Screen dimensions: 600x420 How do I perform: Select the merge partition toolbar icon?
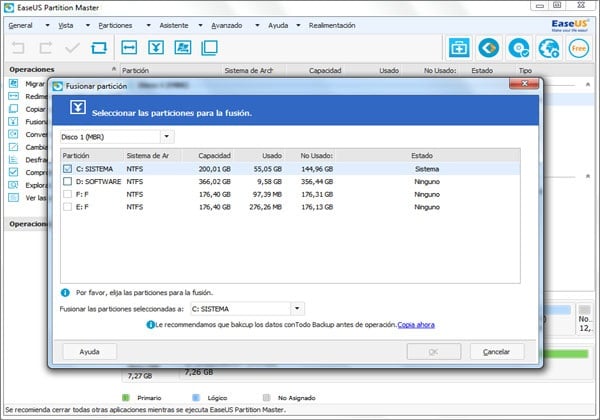[x=156, y=48]
